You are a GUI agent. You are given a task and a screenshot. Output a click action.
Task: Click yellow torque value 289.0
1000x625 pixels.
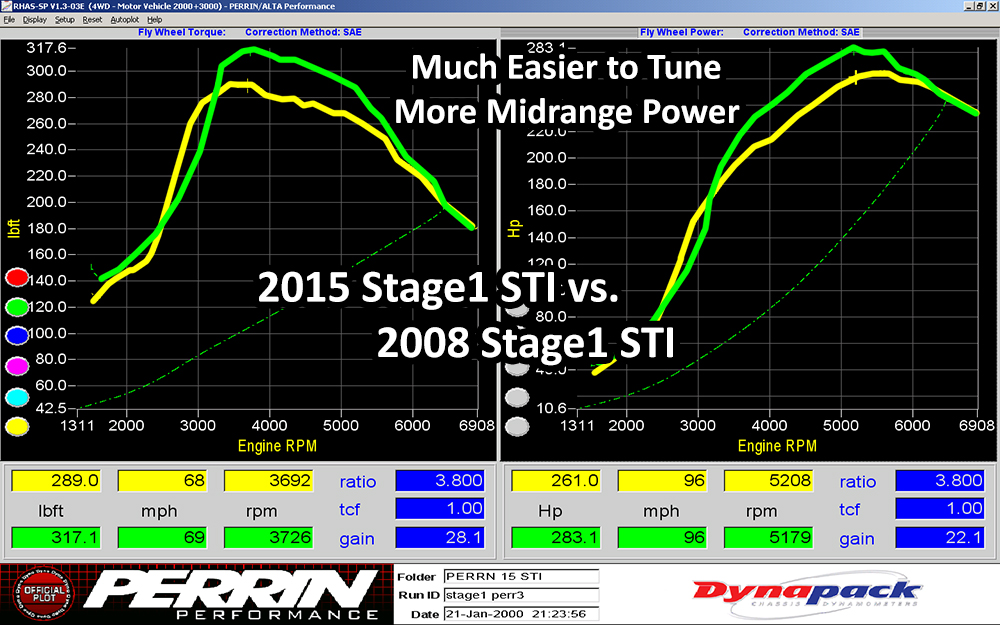point(56,480)
